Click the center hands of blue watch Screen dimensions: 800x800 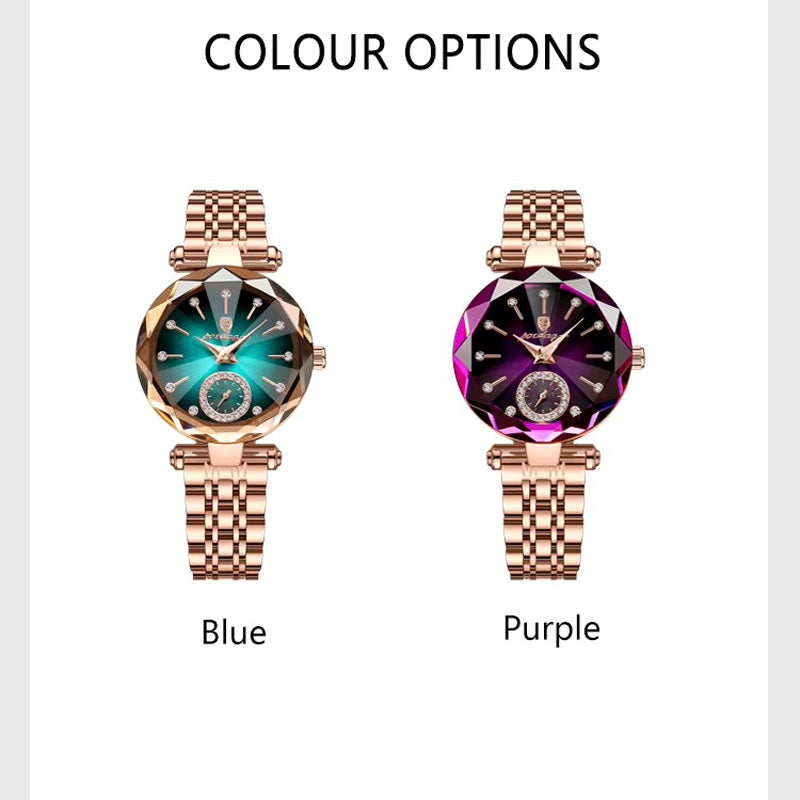point(225,354)
